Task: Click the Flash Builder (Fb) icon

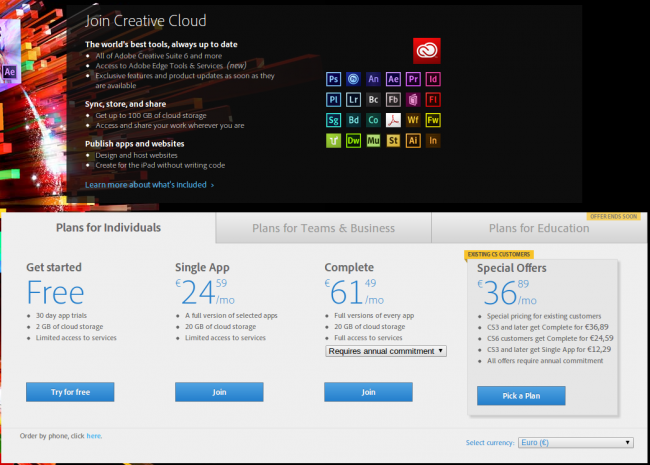Action: (393, 99)
